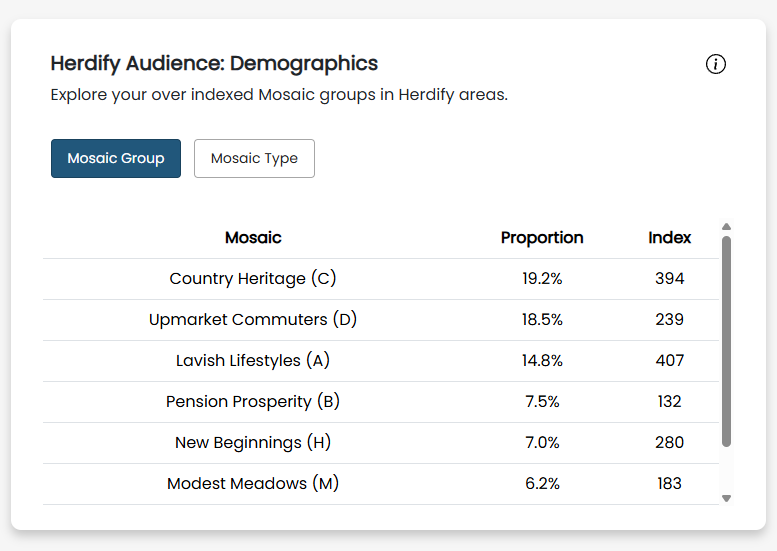Click the Herdify Audience: Demographics heading

[x=214, y=64]
